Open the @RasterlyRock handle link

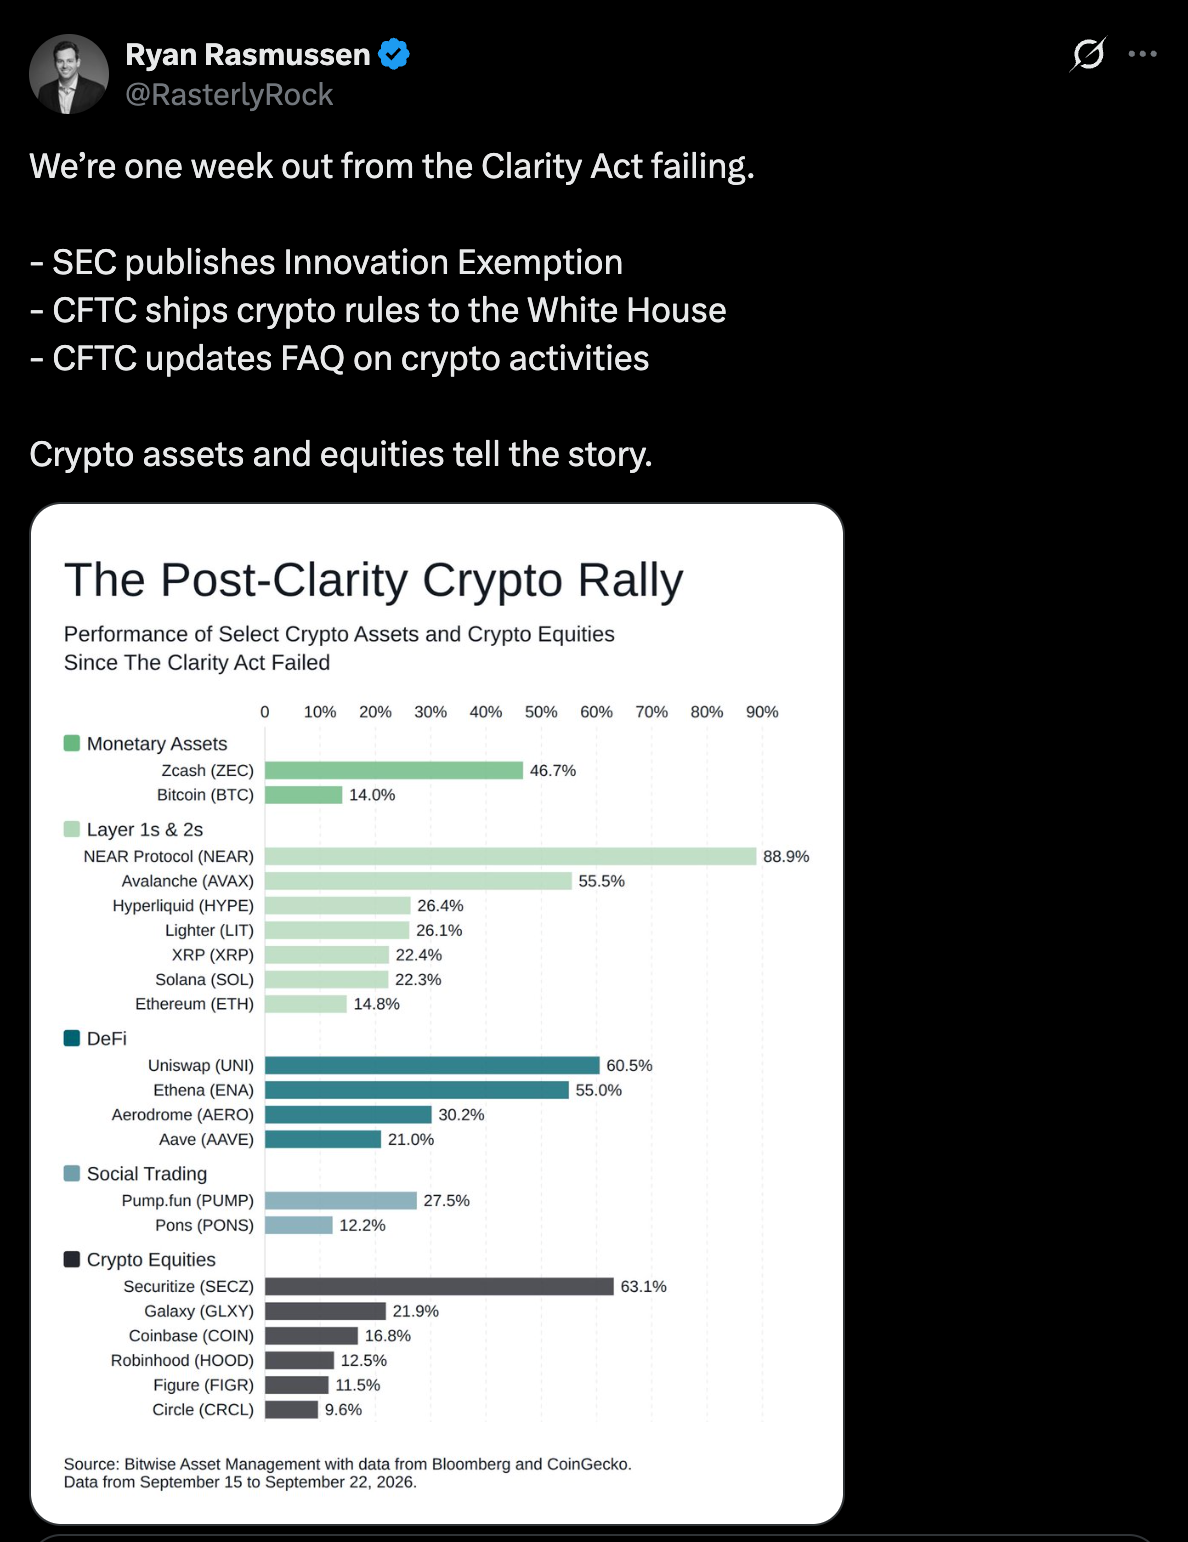coord(229,94)
